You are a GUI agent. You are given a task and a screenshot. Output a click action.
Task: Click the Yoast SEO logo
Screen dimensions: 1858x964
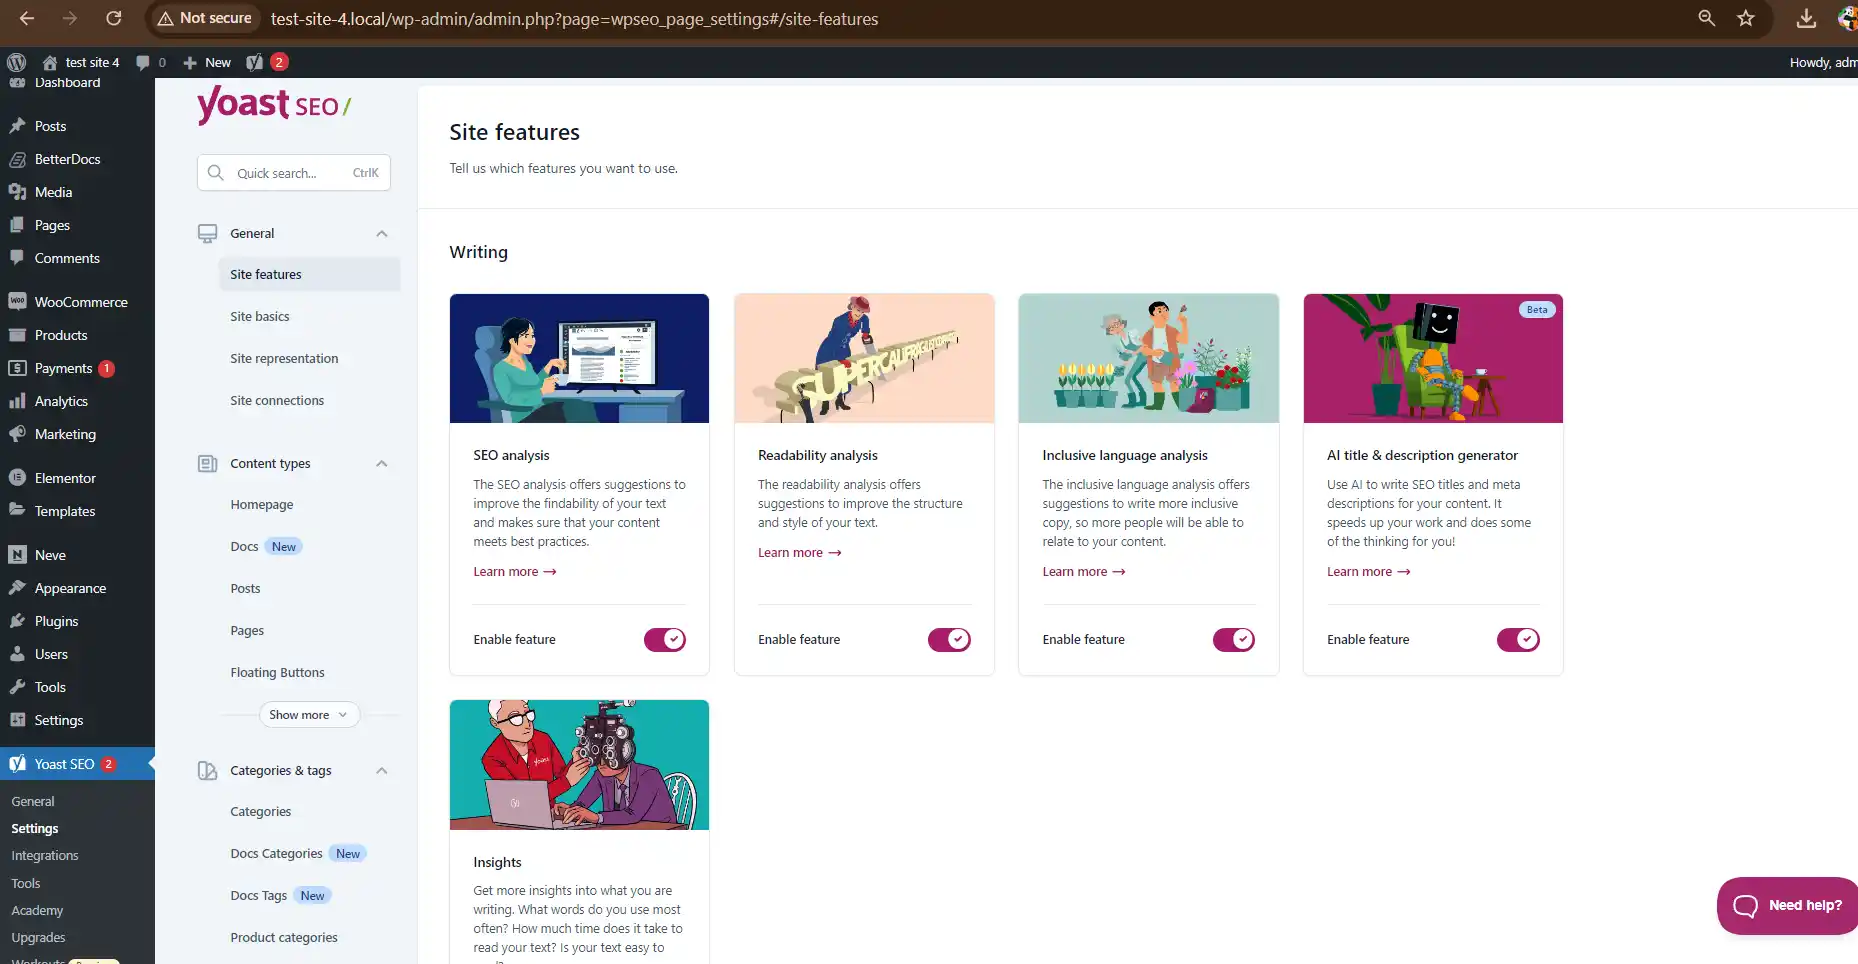coord(274,105)
